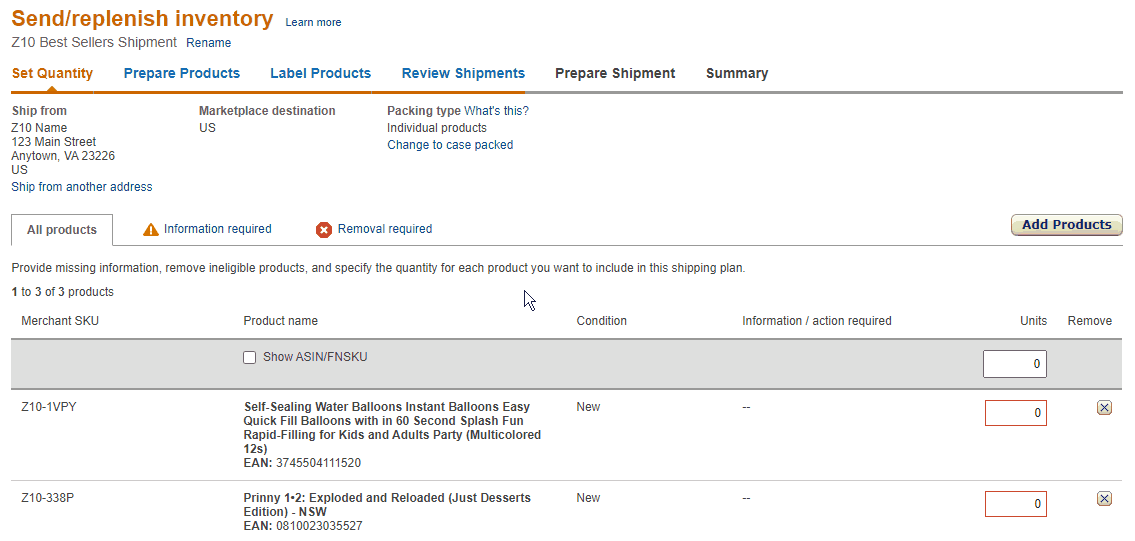Enable the Show ASIN/FNSKU checkbox

250,358
